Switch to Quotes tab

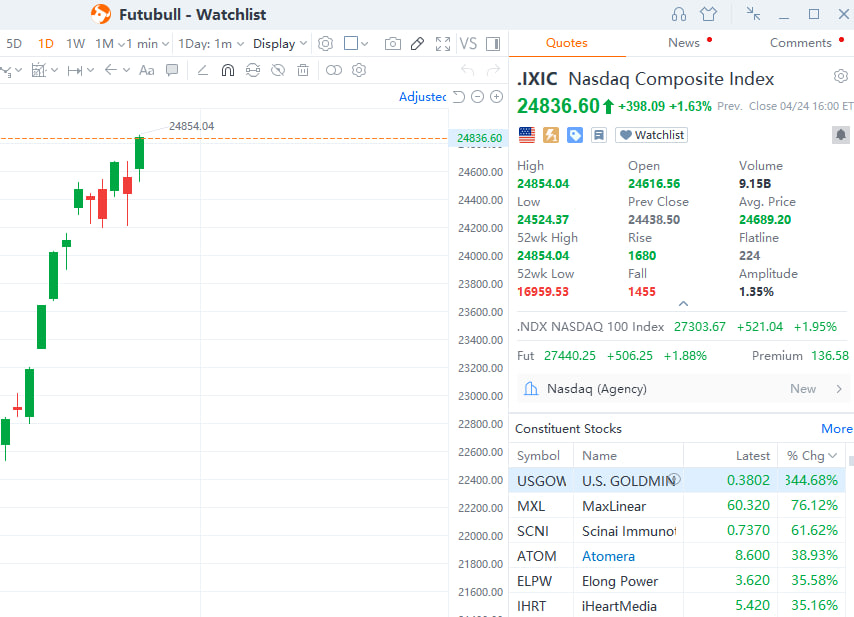pyautogui.click(x=566, y=43)
